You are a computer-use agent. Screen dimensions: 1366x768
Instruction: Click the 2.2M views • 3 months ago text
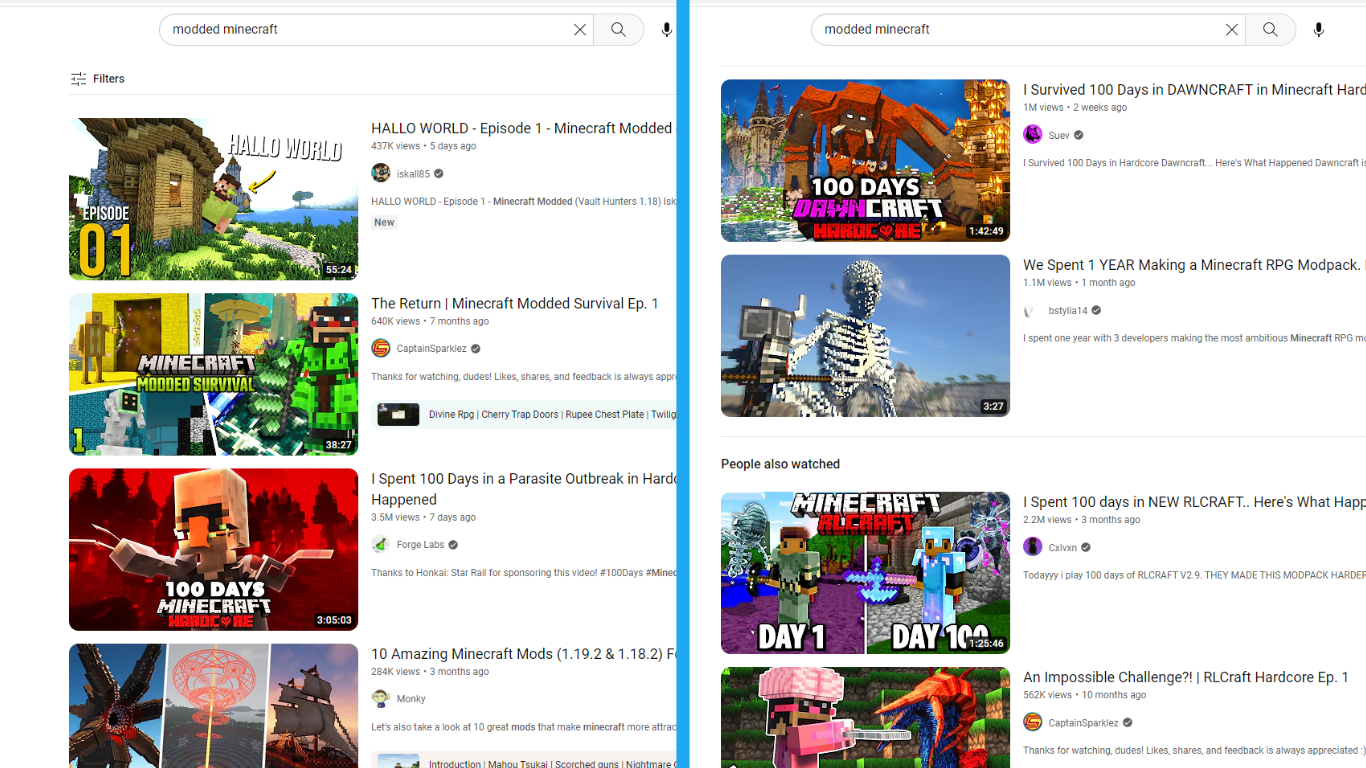[x=1081, y=519]
